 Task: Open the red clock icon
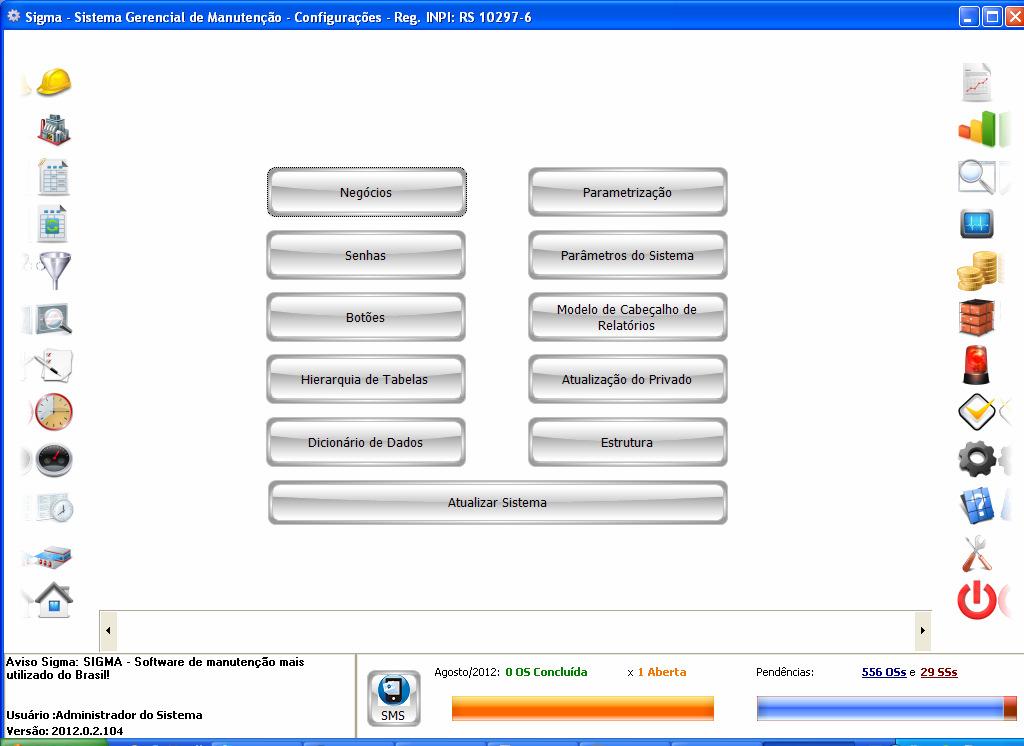(54, 412)
